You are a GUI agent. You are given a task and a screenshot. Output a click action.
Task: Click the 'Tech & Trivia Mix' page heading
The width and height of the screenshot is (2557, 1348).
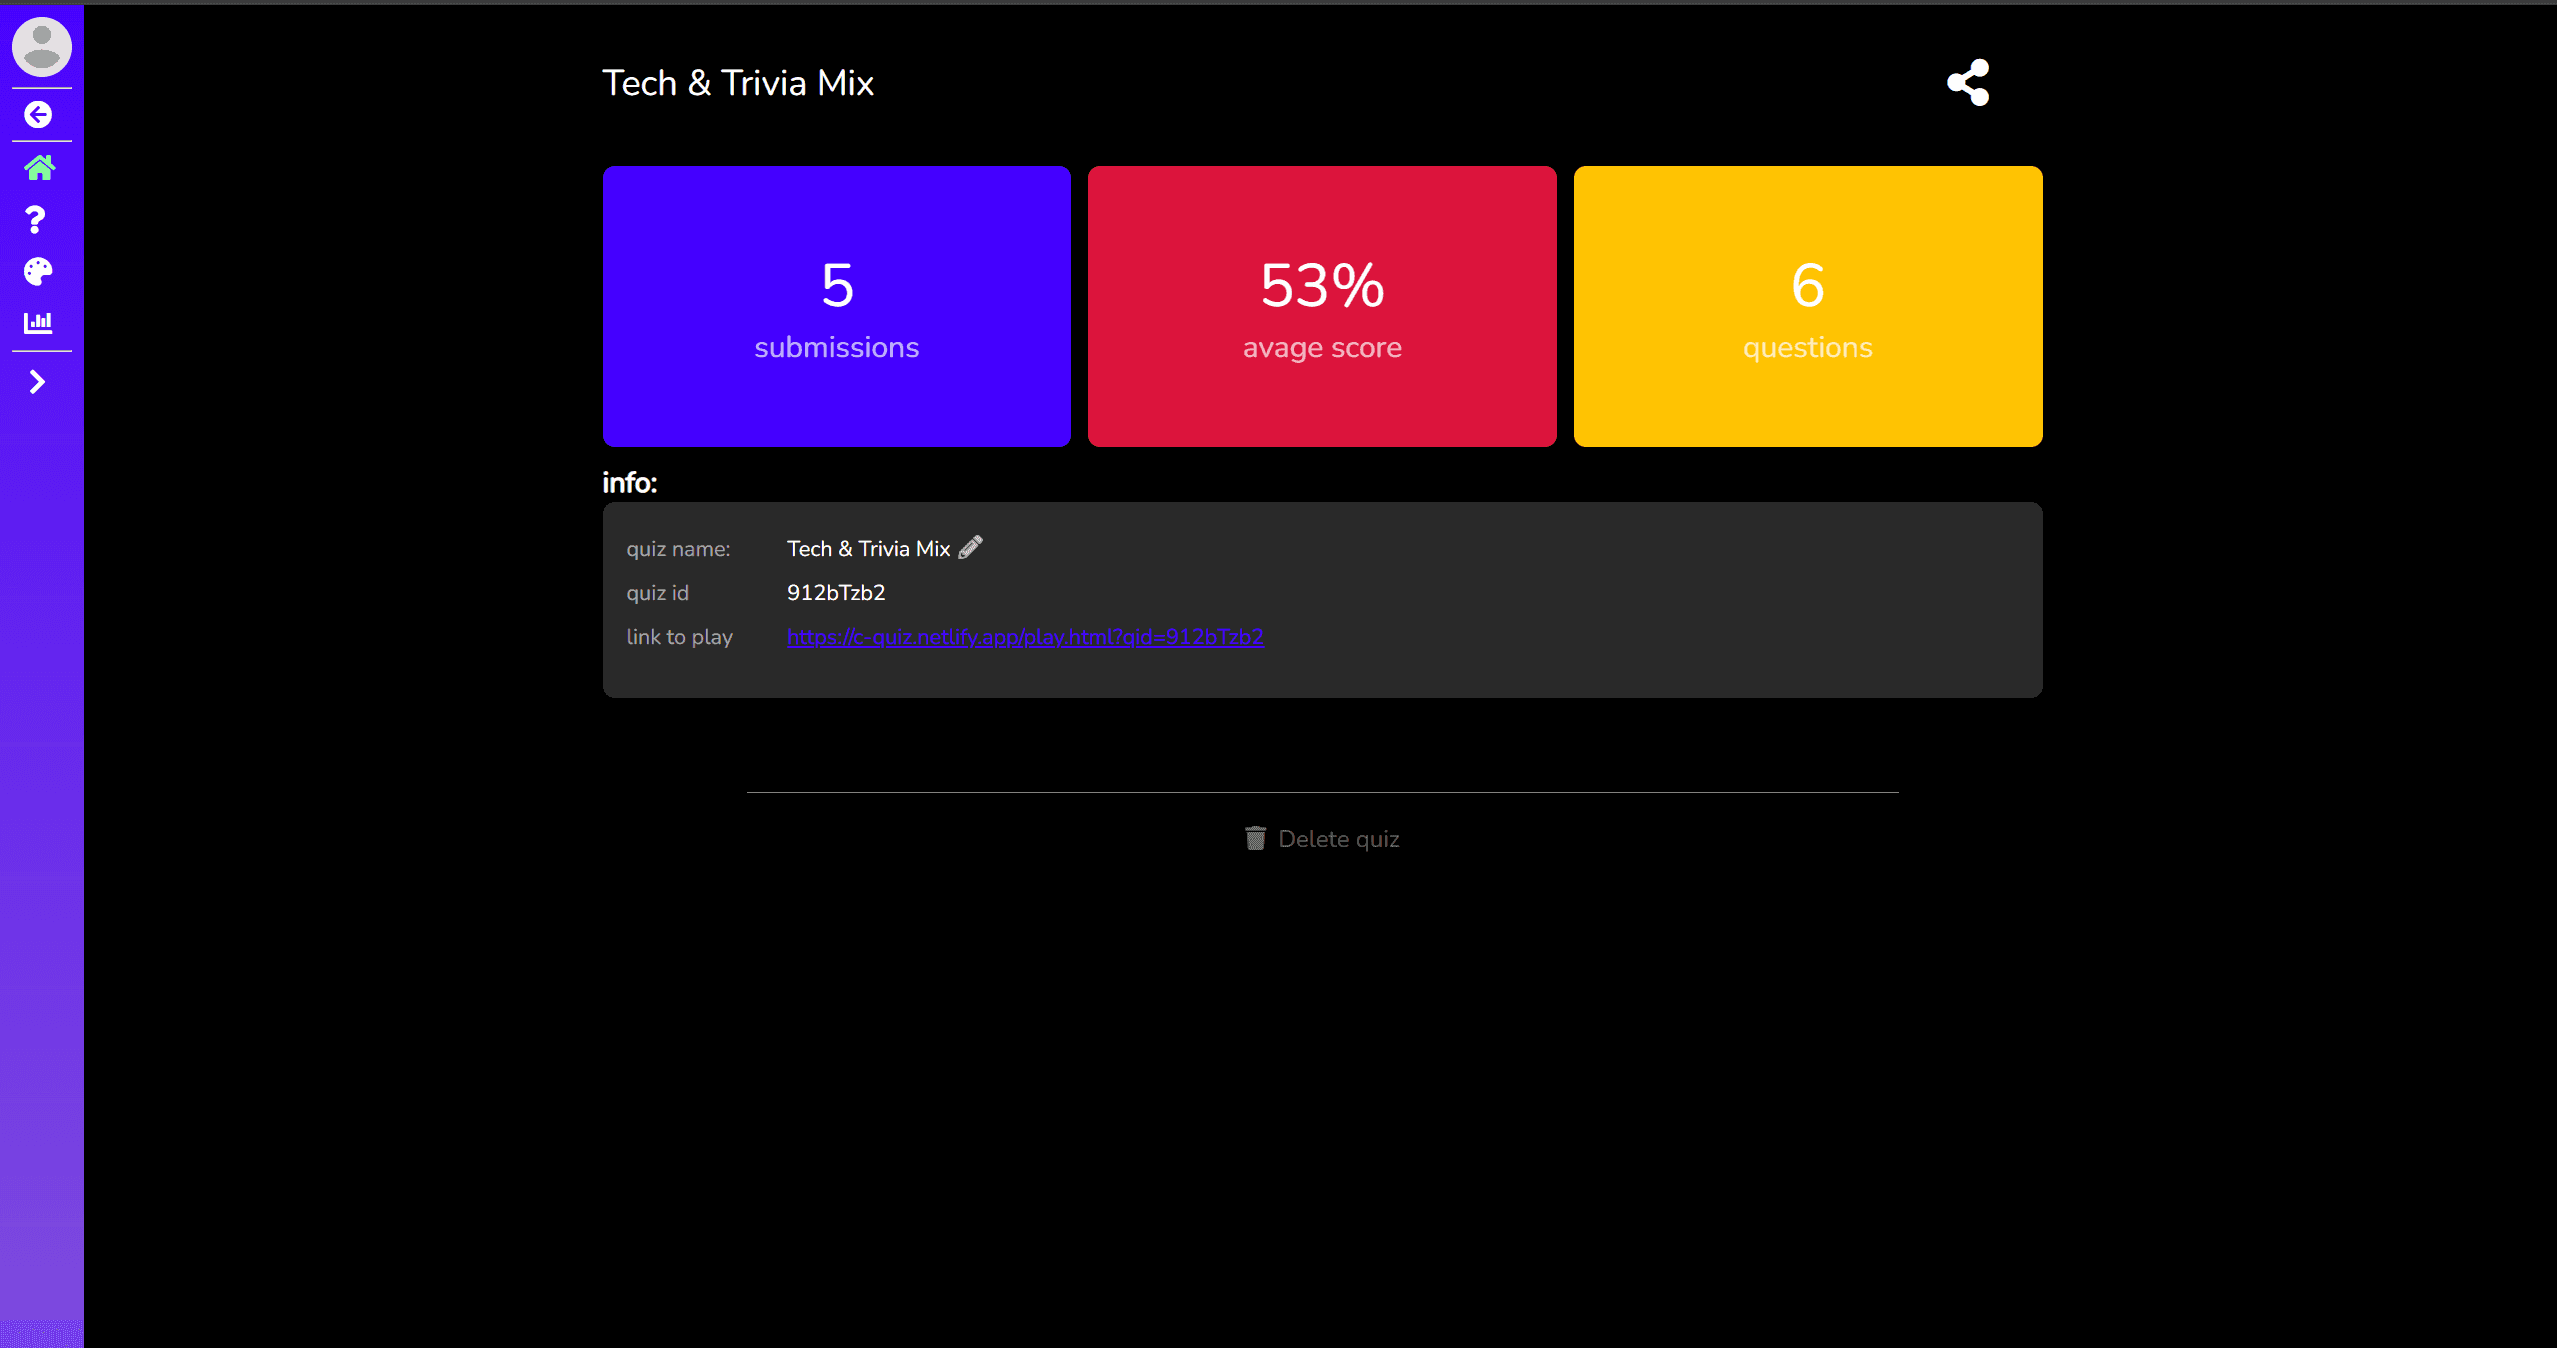(738, 83)
